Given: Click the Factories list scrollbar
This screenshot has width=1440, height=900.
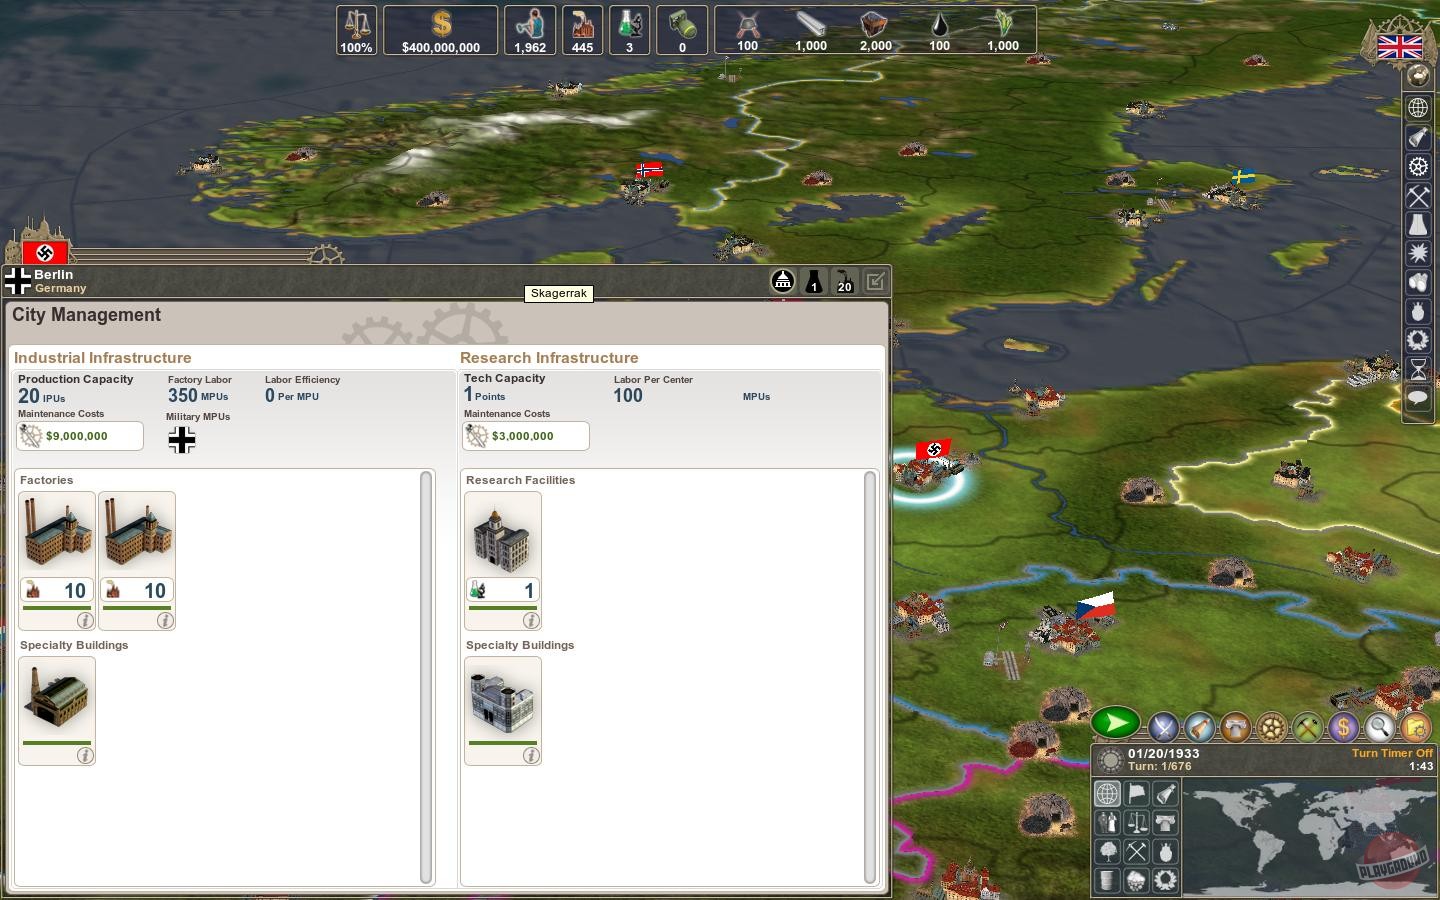Looking at the screenshot, I should (x=427, y=677).
